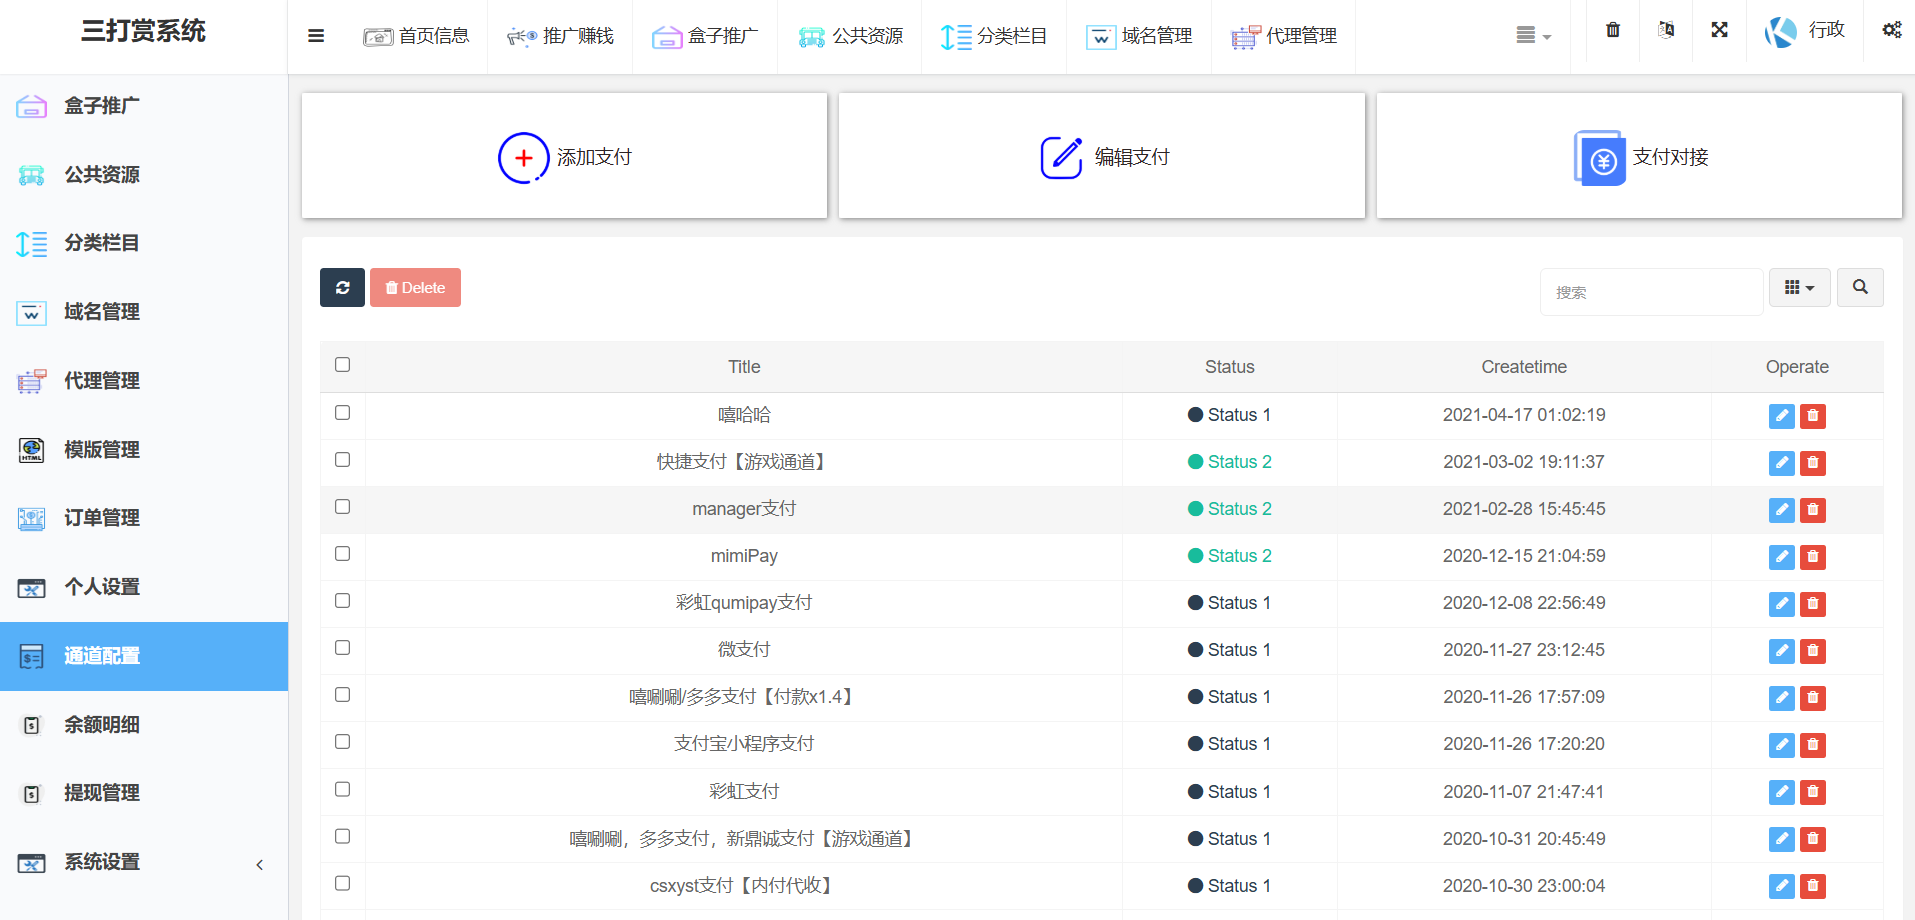Image resolution: width=1915 pixels, height=920 pixels.
Task: Tick the checkbox for 彩虹支付 row
Action: (x=343, y=790)
